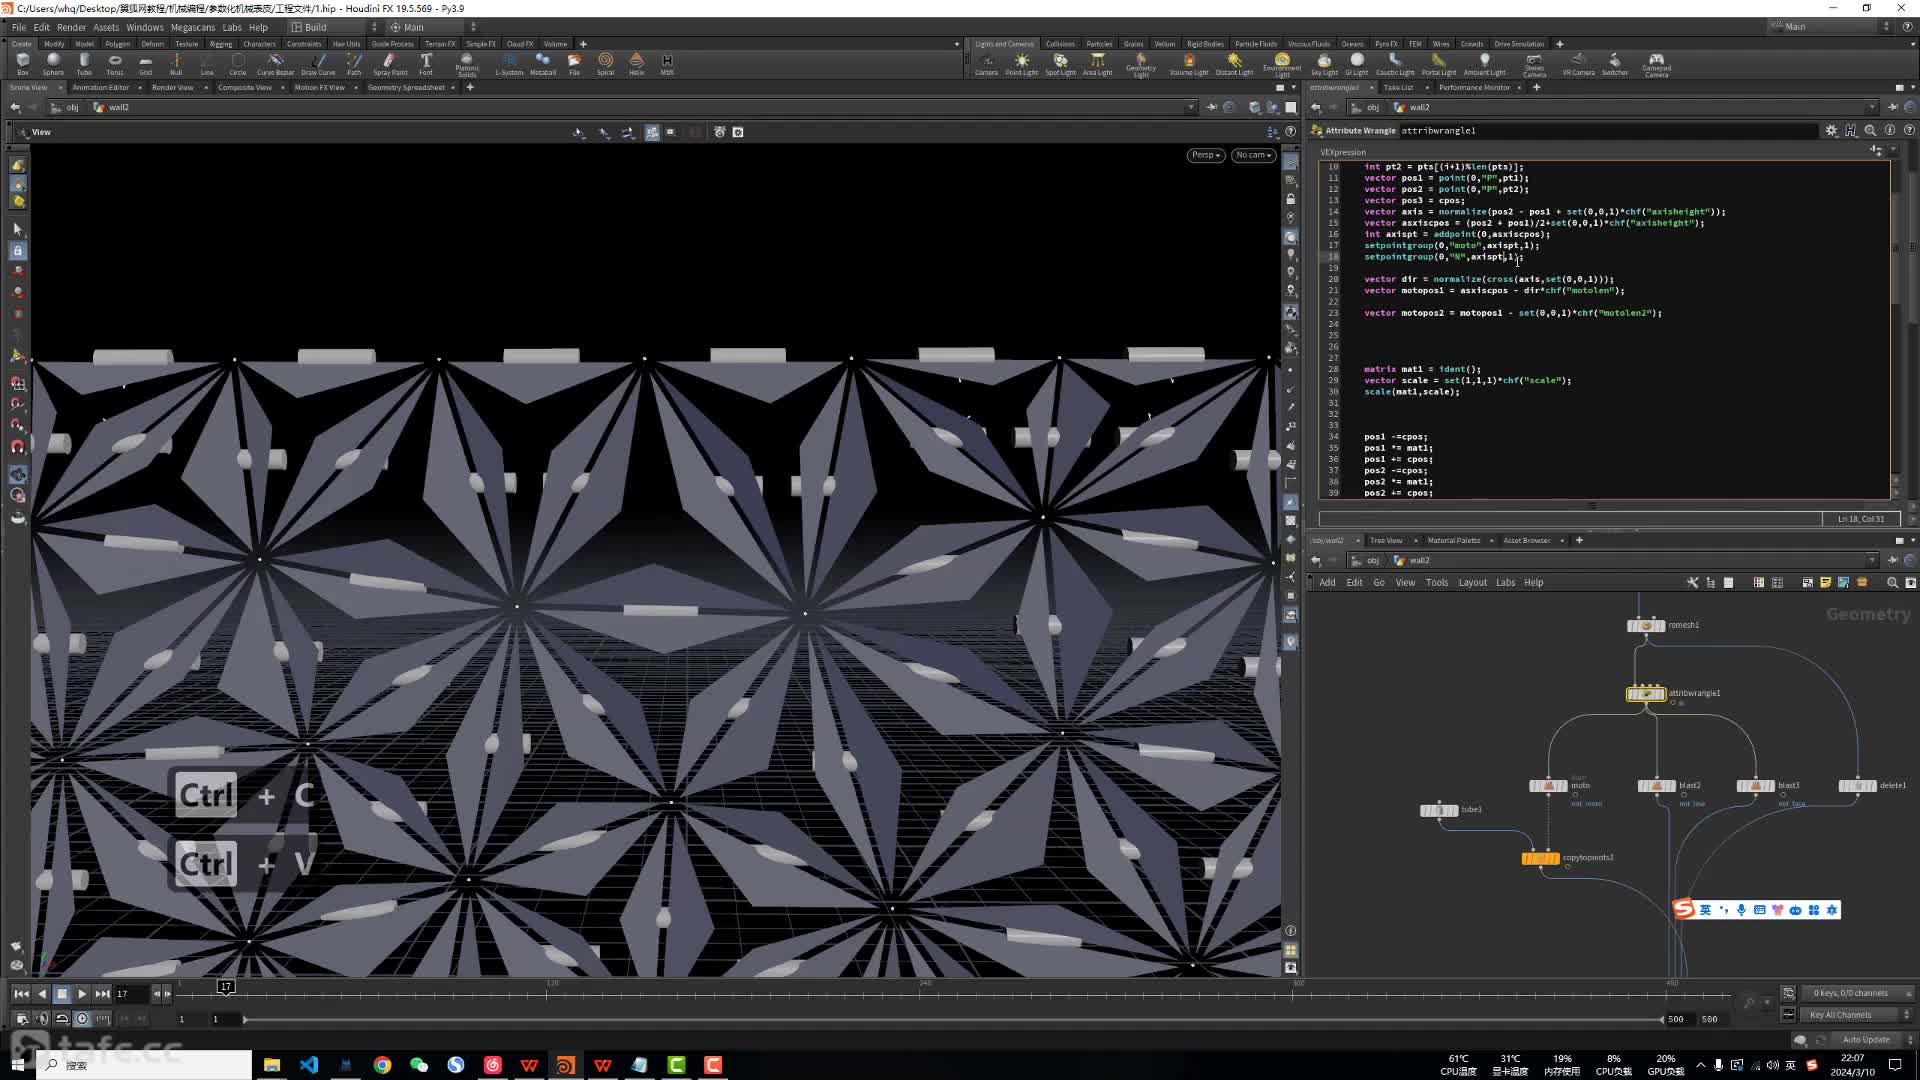Add a Point Light
Screen dimensions: 1920x1080
click(x=1021, y=64)
